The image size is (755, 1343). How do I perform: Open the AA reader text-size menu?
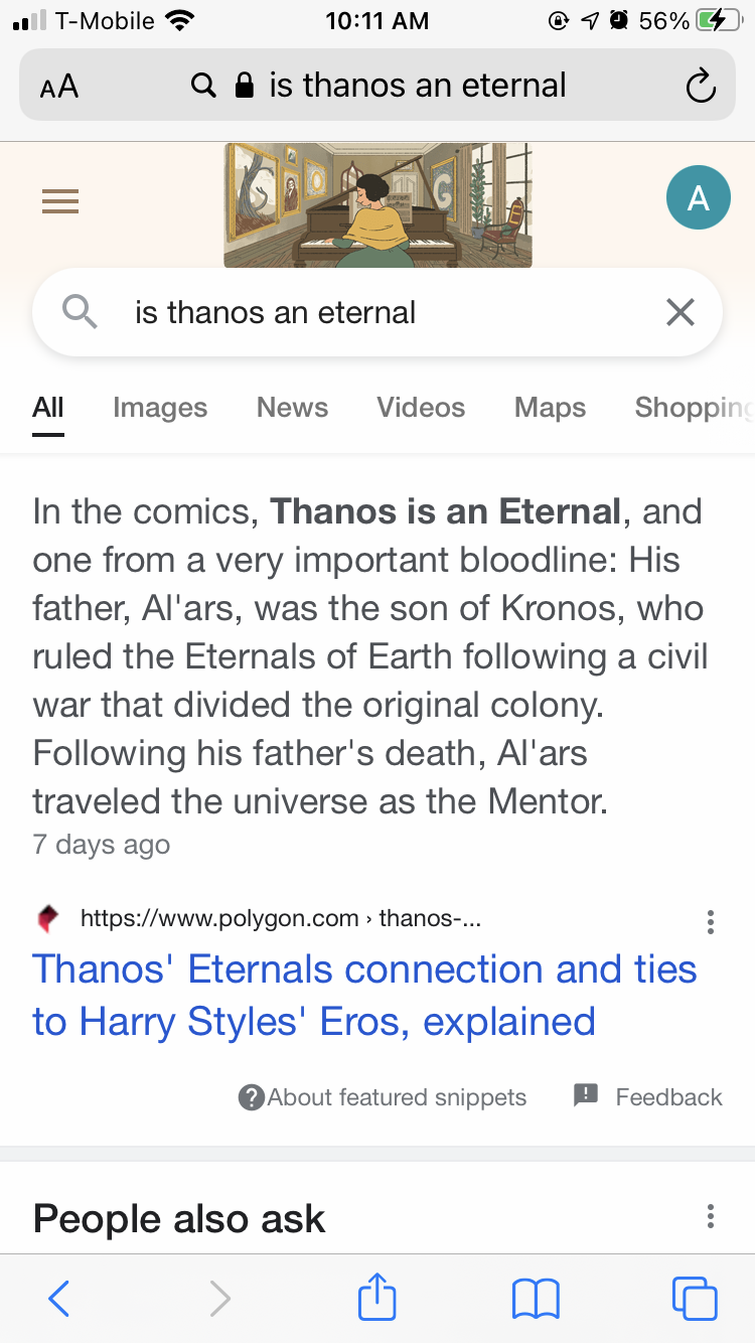[59, 87]
